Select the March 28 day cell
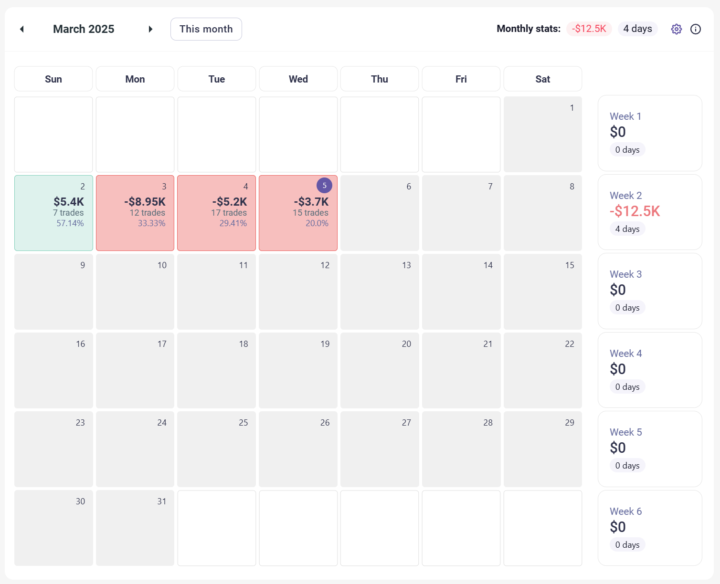 (x=461, y=449)
